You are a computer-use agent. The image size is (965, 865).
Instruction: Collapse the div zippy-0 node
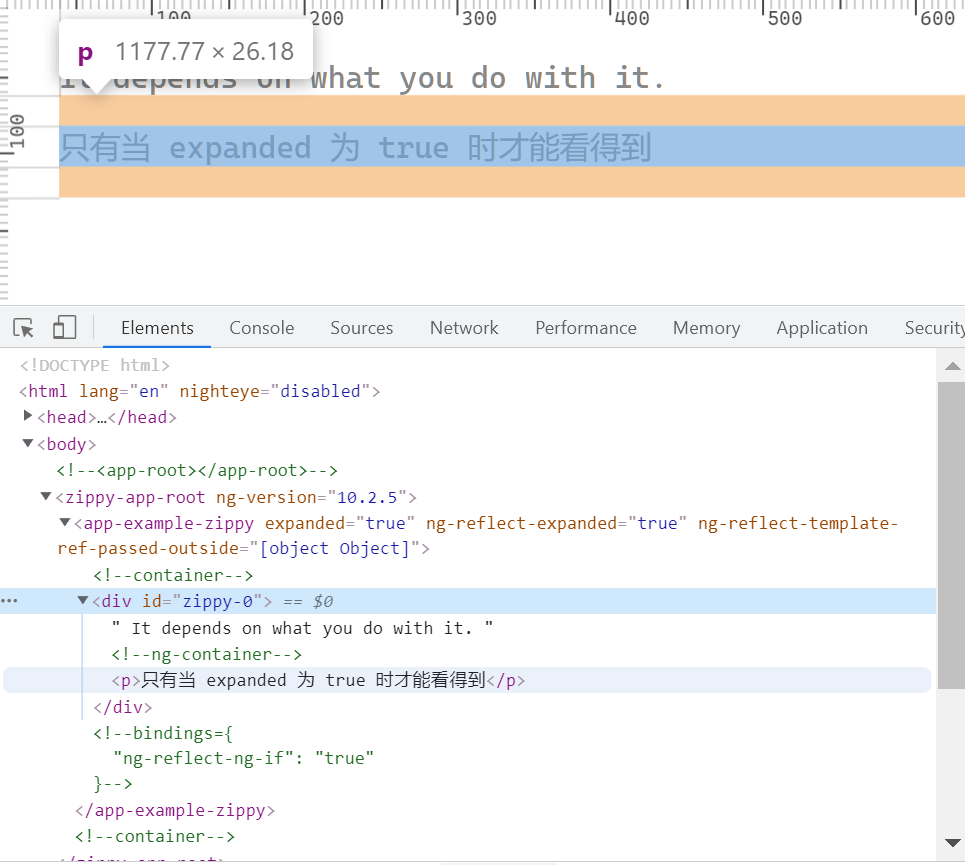(x=82, y=600)
